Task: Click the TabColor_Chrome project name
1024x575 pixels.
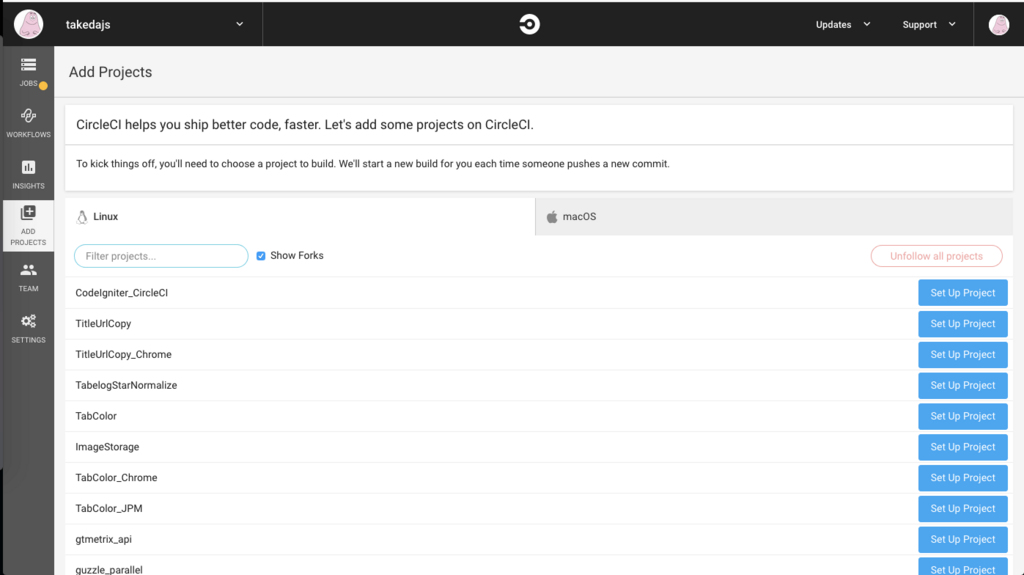Action: click(x=116, y=478)
